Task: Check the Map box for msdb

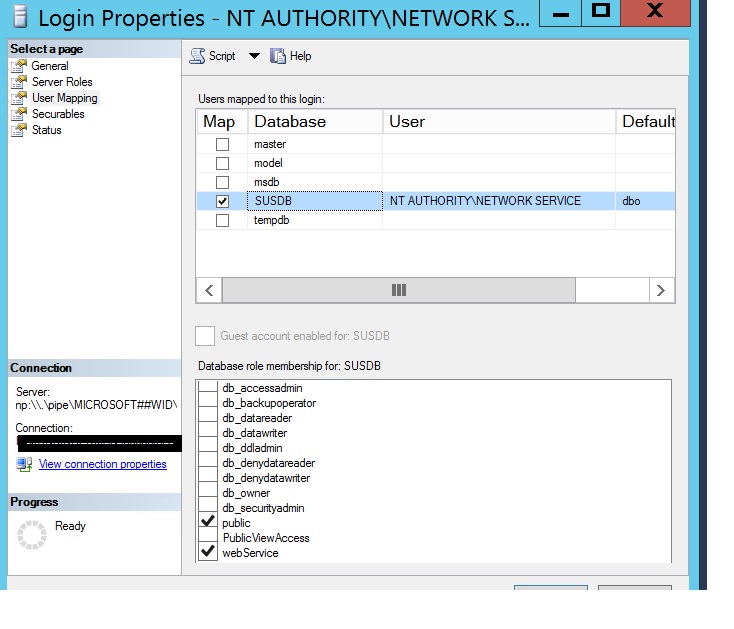Action: coord(222,182)
